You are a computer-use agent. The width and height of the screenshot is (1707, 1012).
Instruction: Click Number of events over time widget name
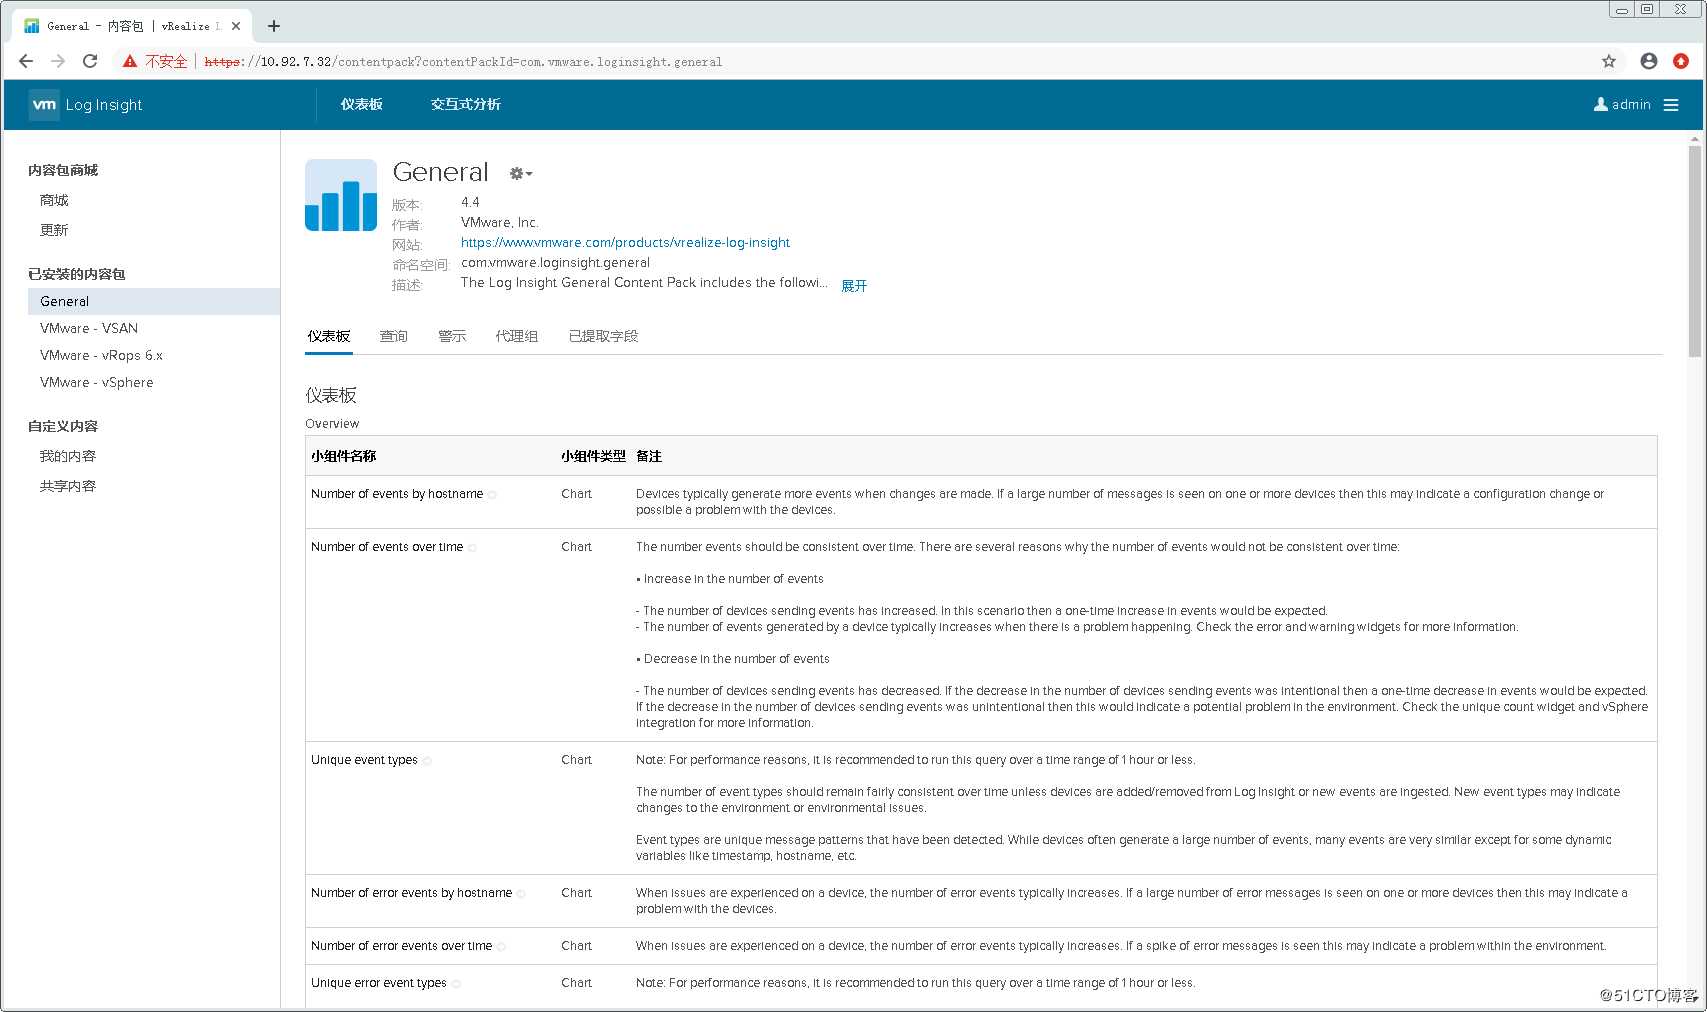point(387,547)
